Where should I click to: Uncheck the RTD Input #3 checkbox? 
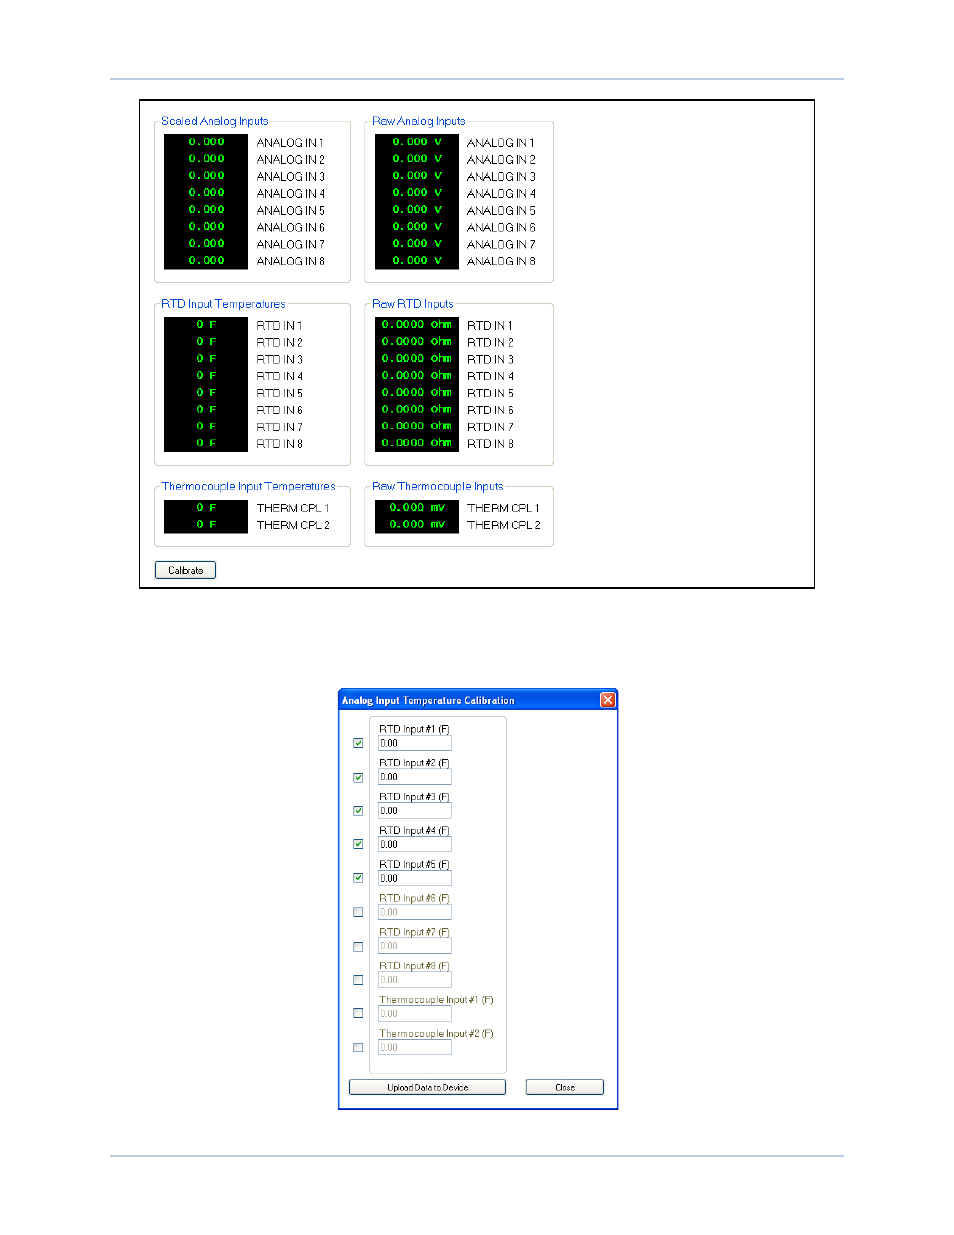(x=358, y=811)
